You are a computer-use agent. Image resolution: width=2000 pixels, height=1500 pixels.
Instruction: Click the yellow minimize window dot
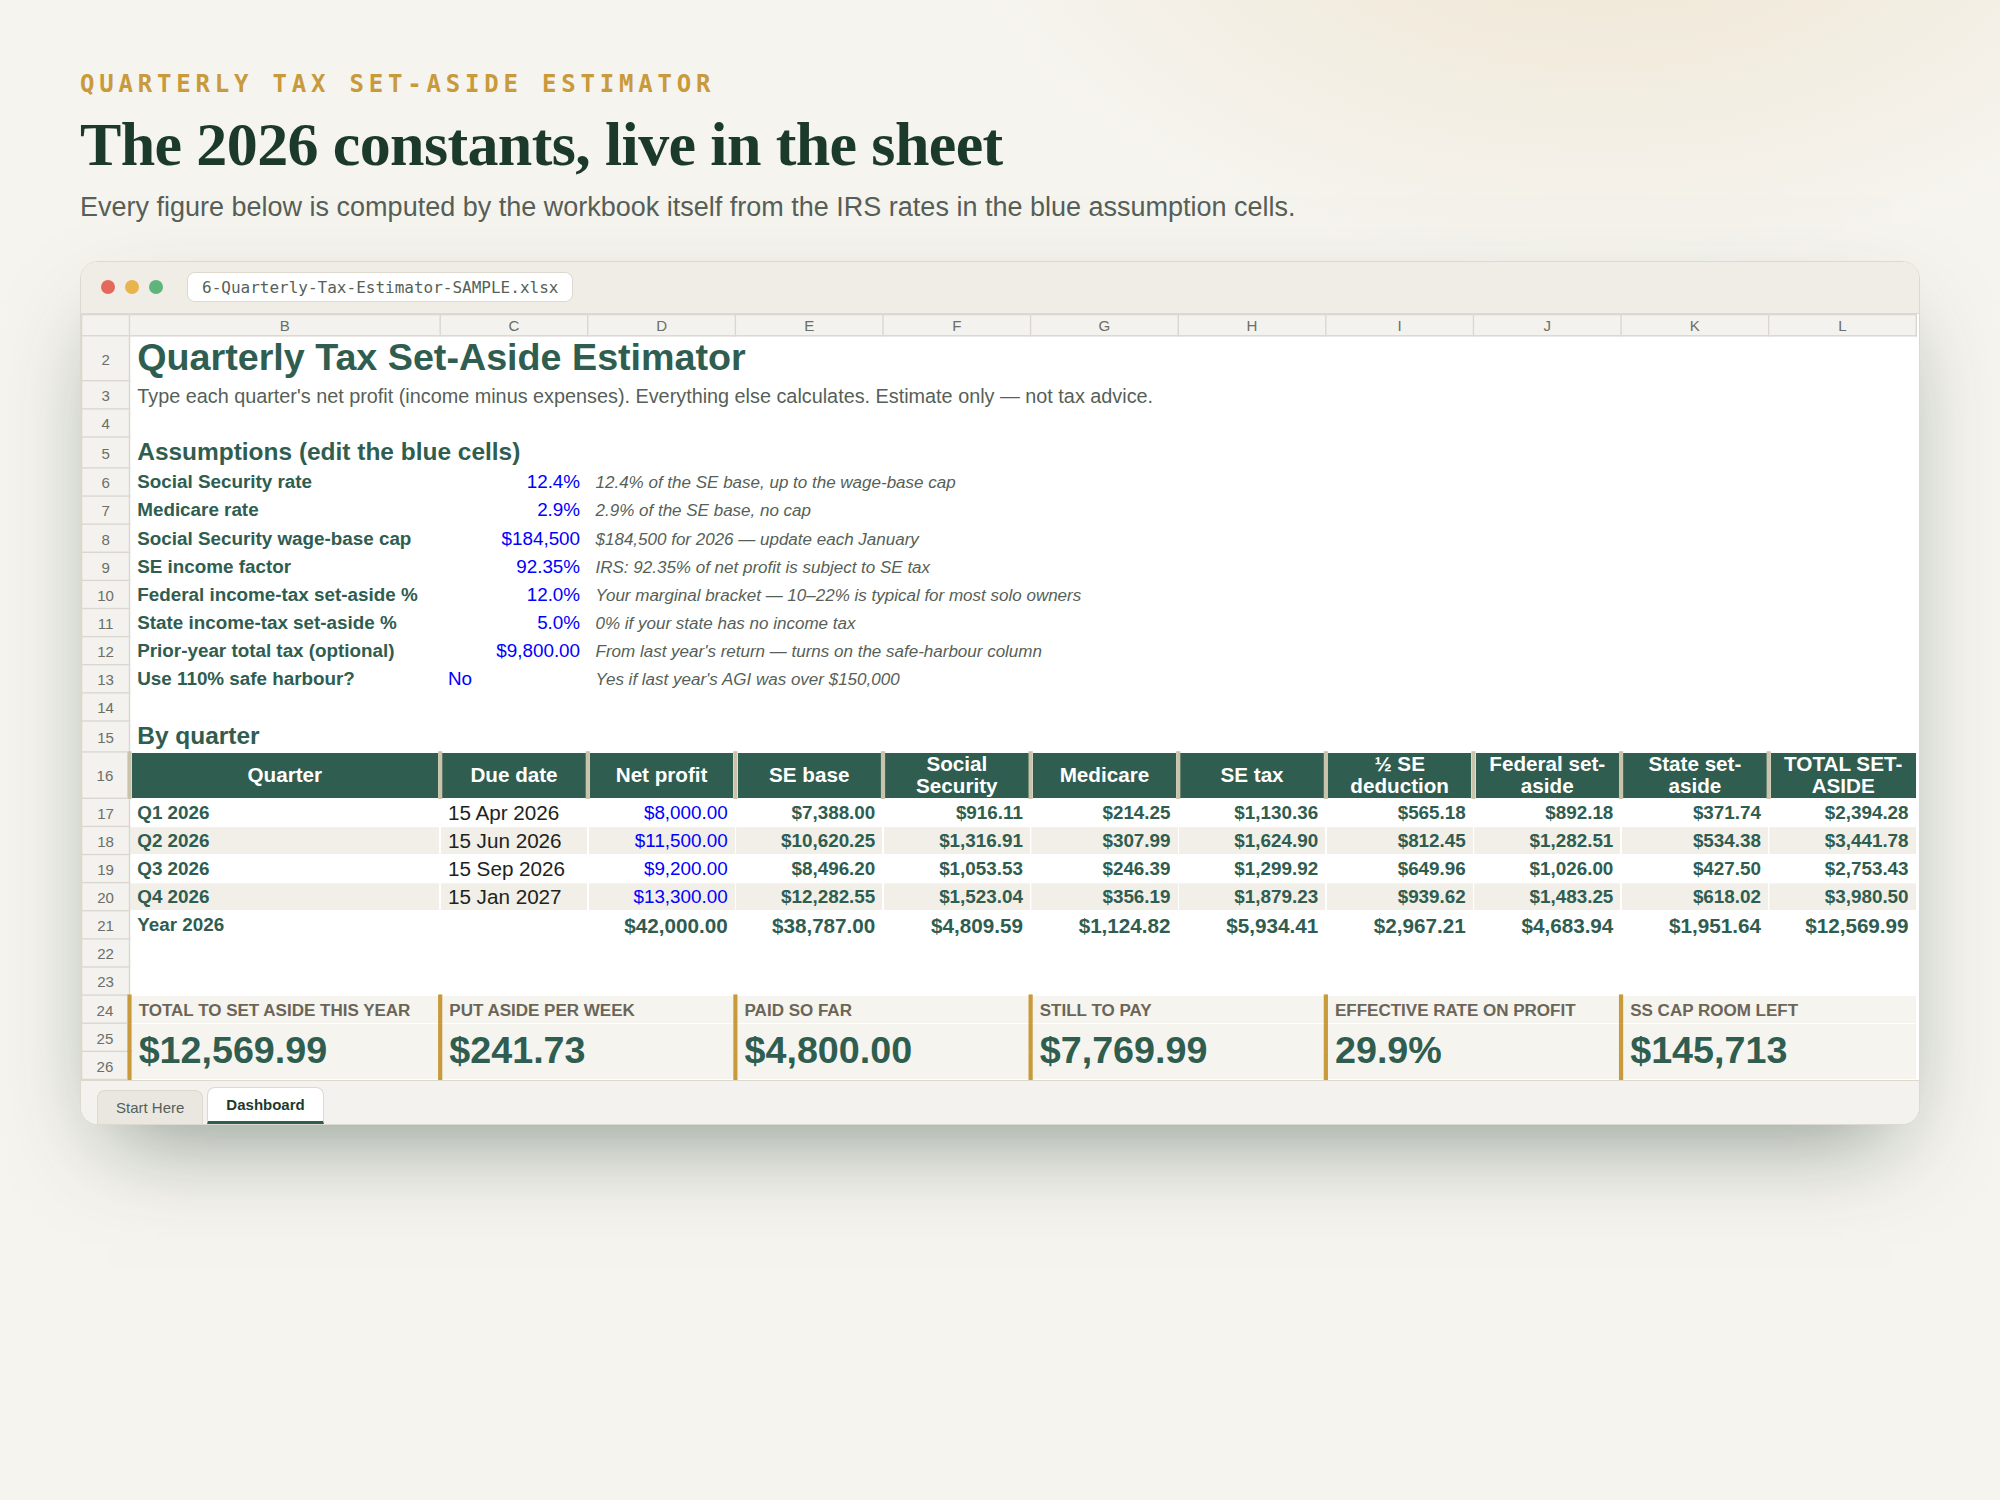(x=132, y=287)
